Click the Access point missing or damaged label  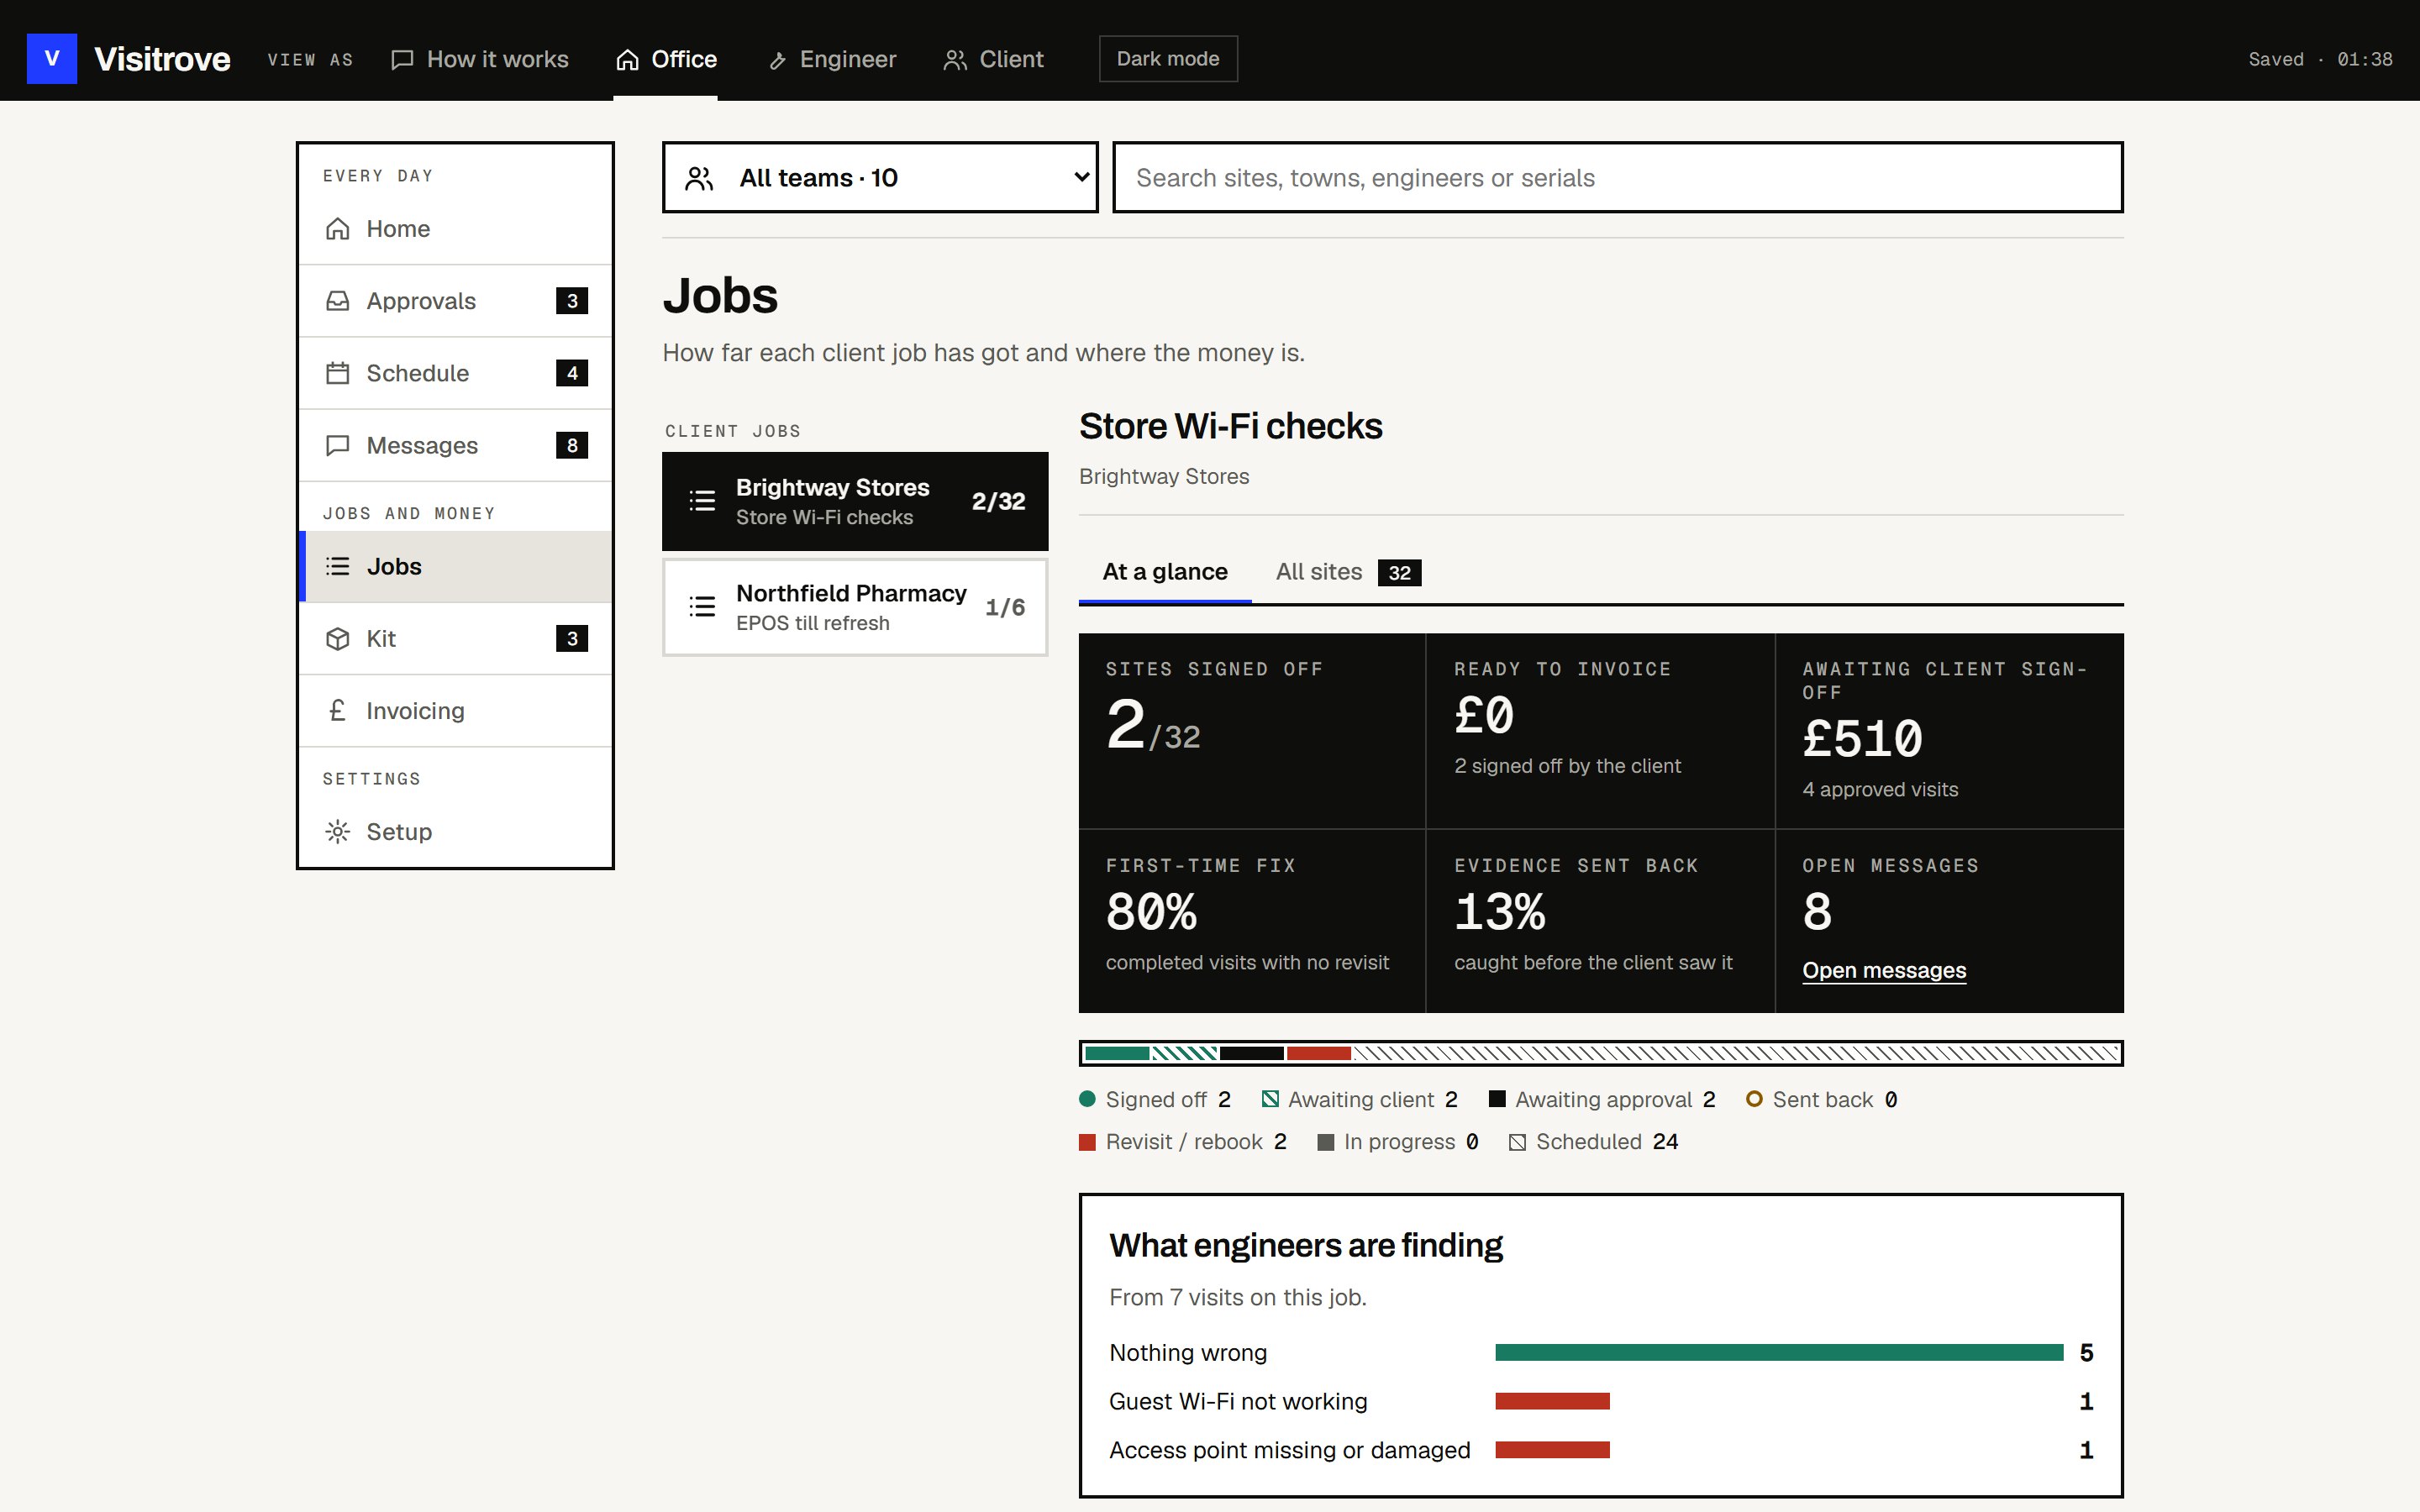[1289, 1450]
